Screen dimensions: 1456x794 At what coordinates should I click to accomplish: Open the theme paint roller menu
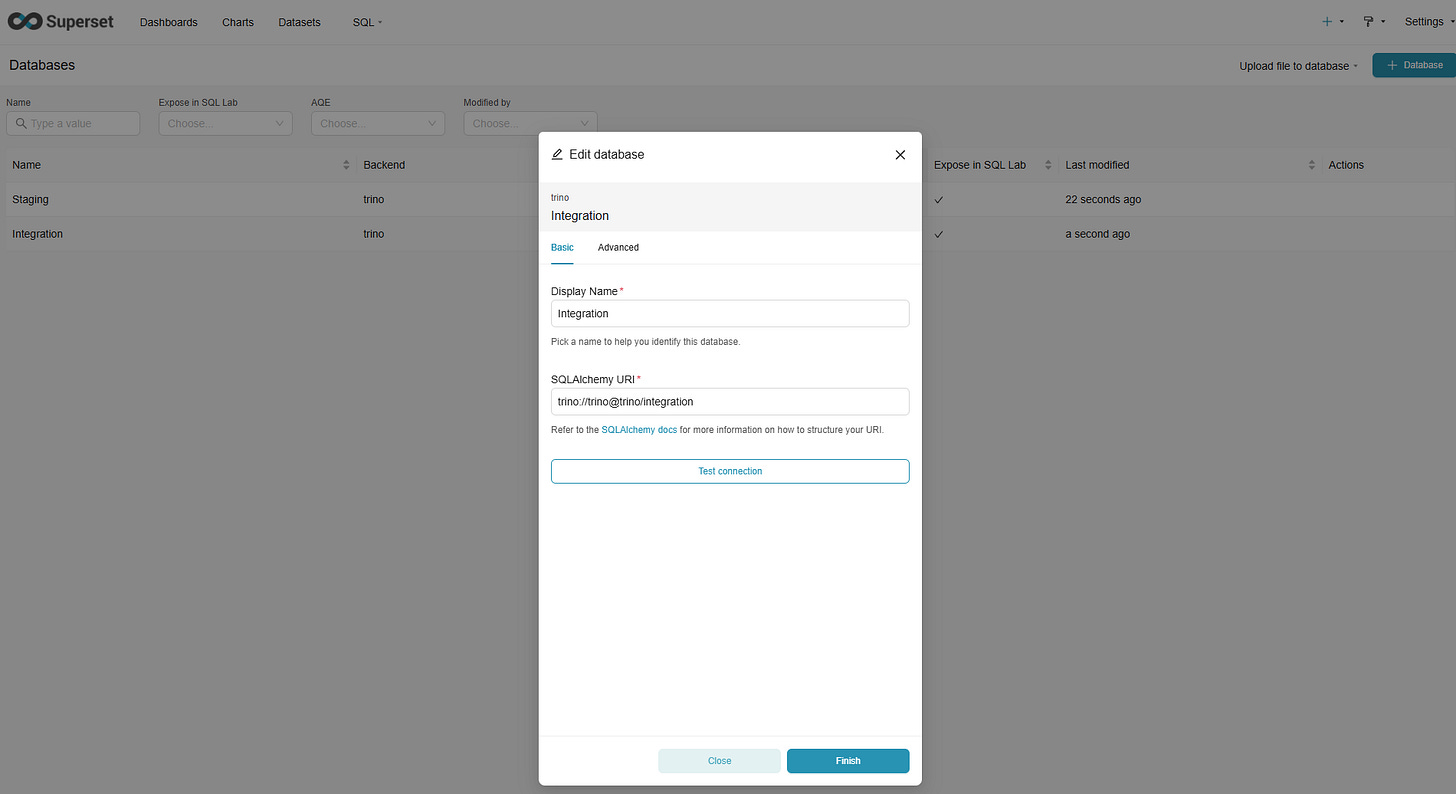[x=1374, y=21]
